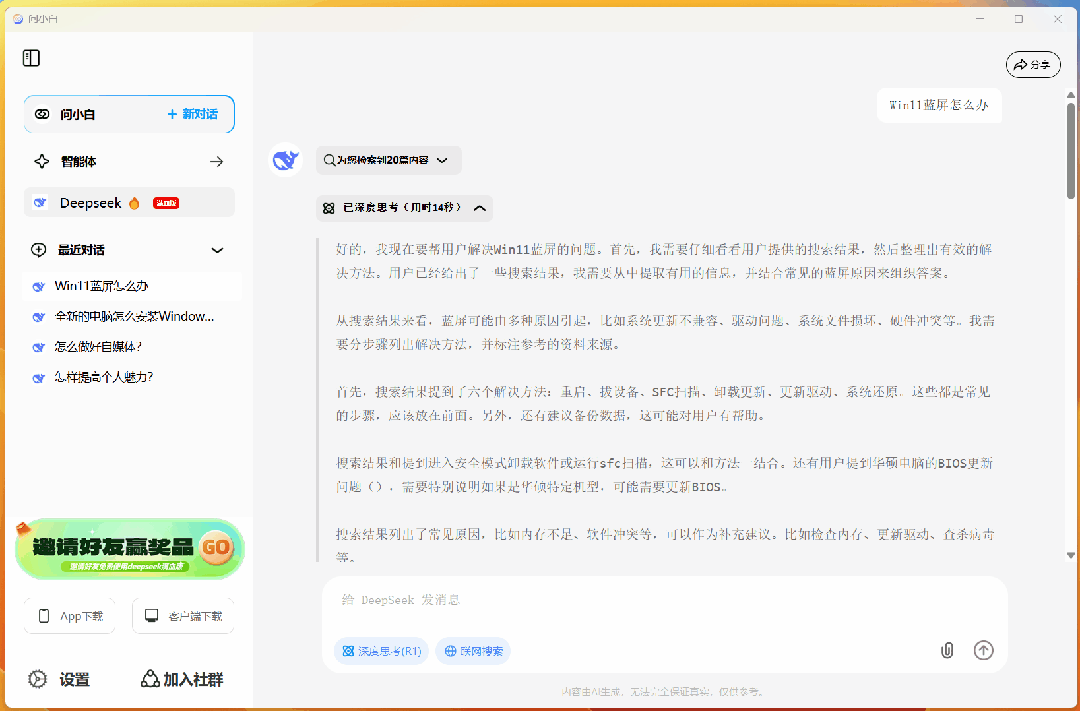Click the red badge beside Deepseek
The image size is (1080, 711).
click(x=166, y=203)
